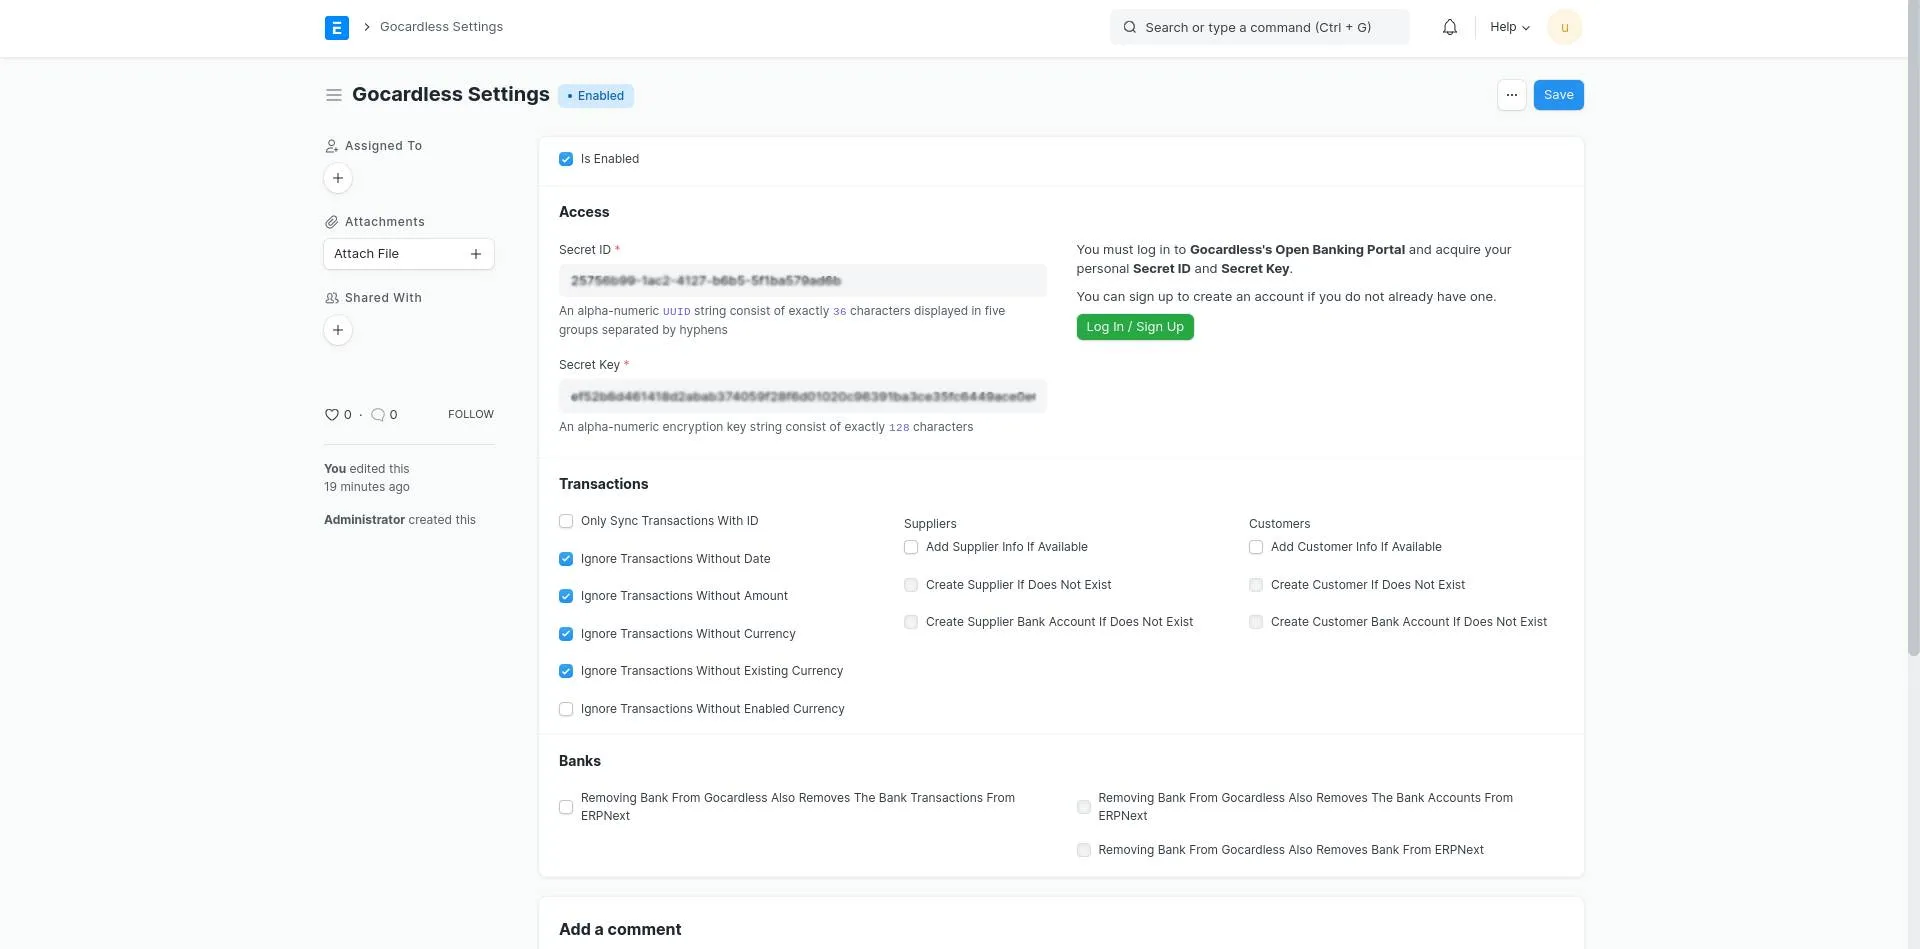Check Add Customer Info If Available
The width and height of the screenshot is (1920, 949).
(x=1256, y=547)
